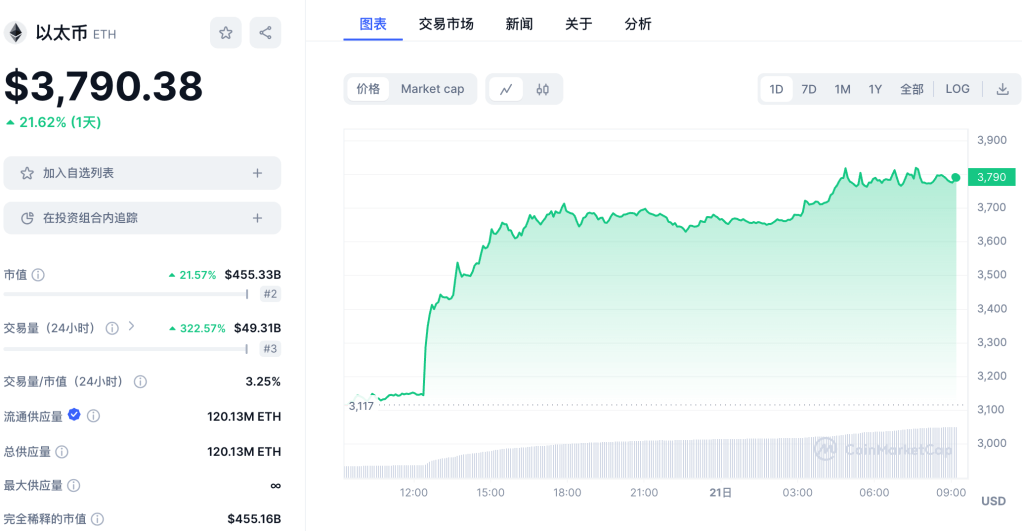Click the green current price marker on chart

pos(956,177)
